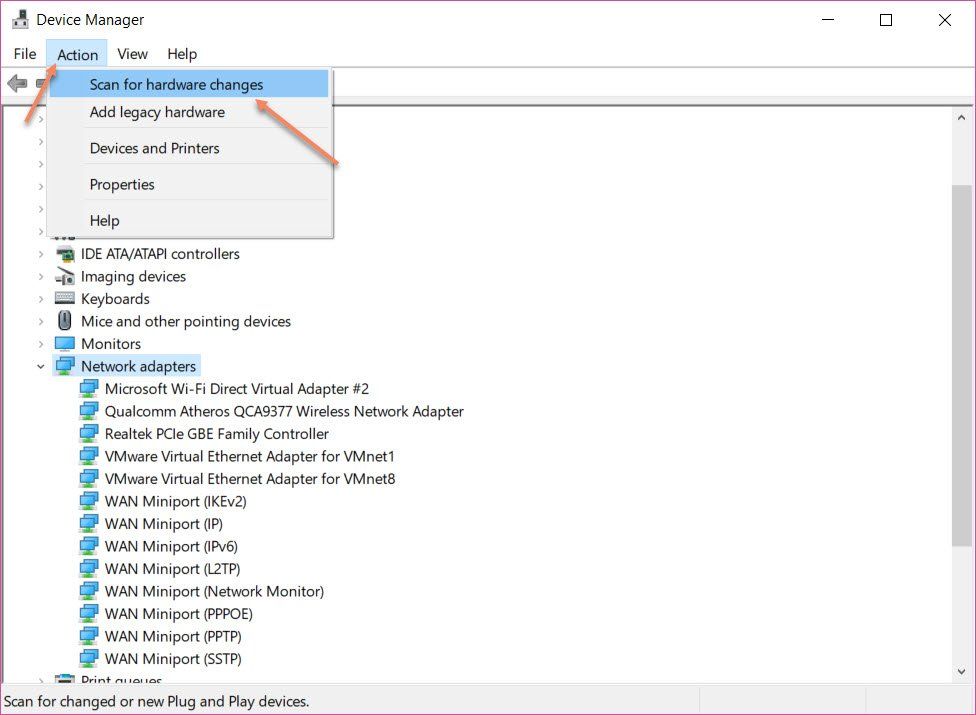
Task: Open the View menu
Action: [x=132, y=54]
